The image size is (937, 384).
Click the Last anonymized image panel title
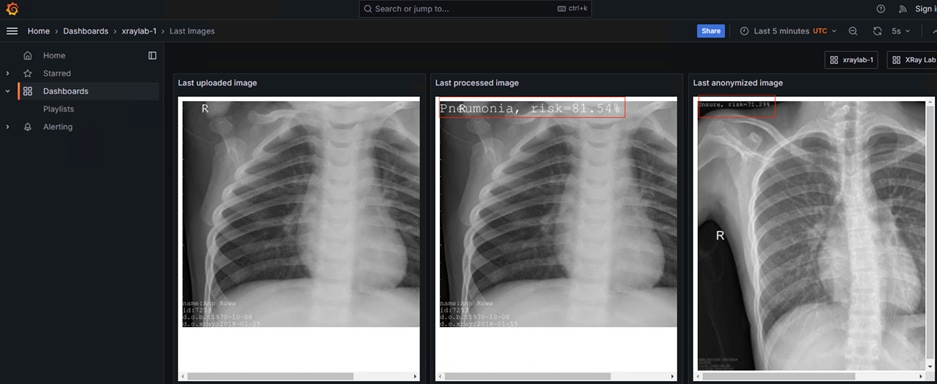[738, 83]
